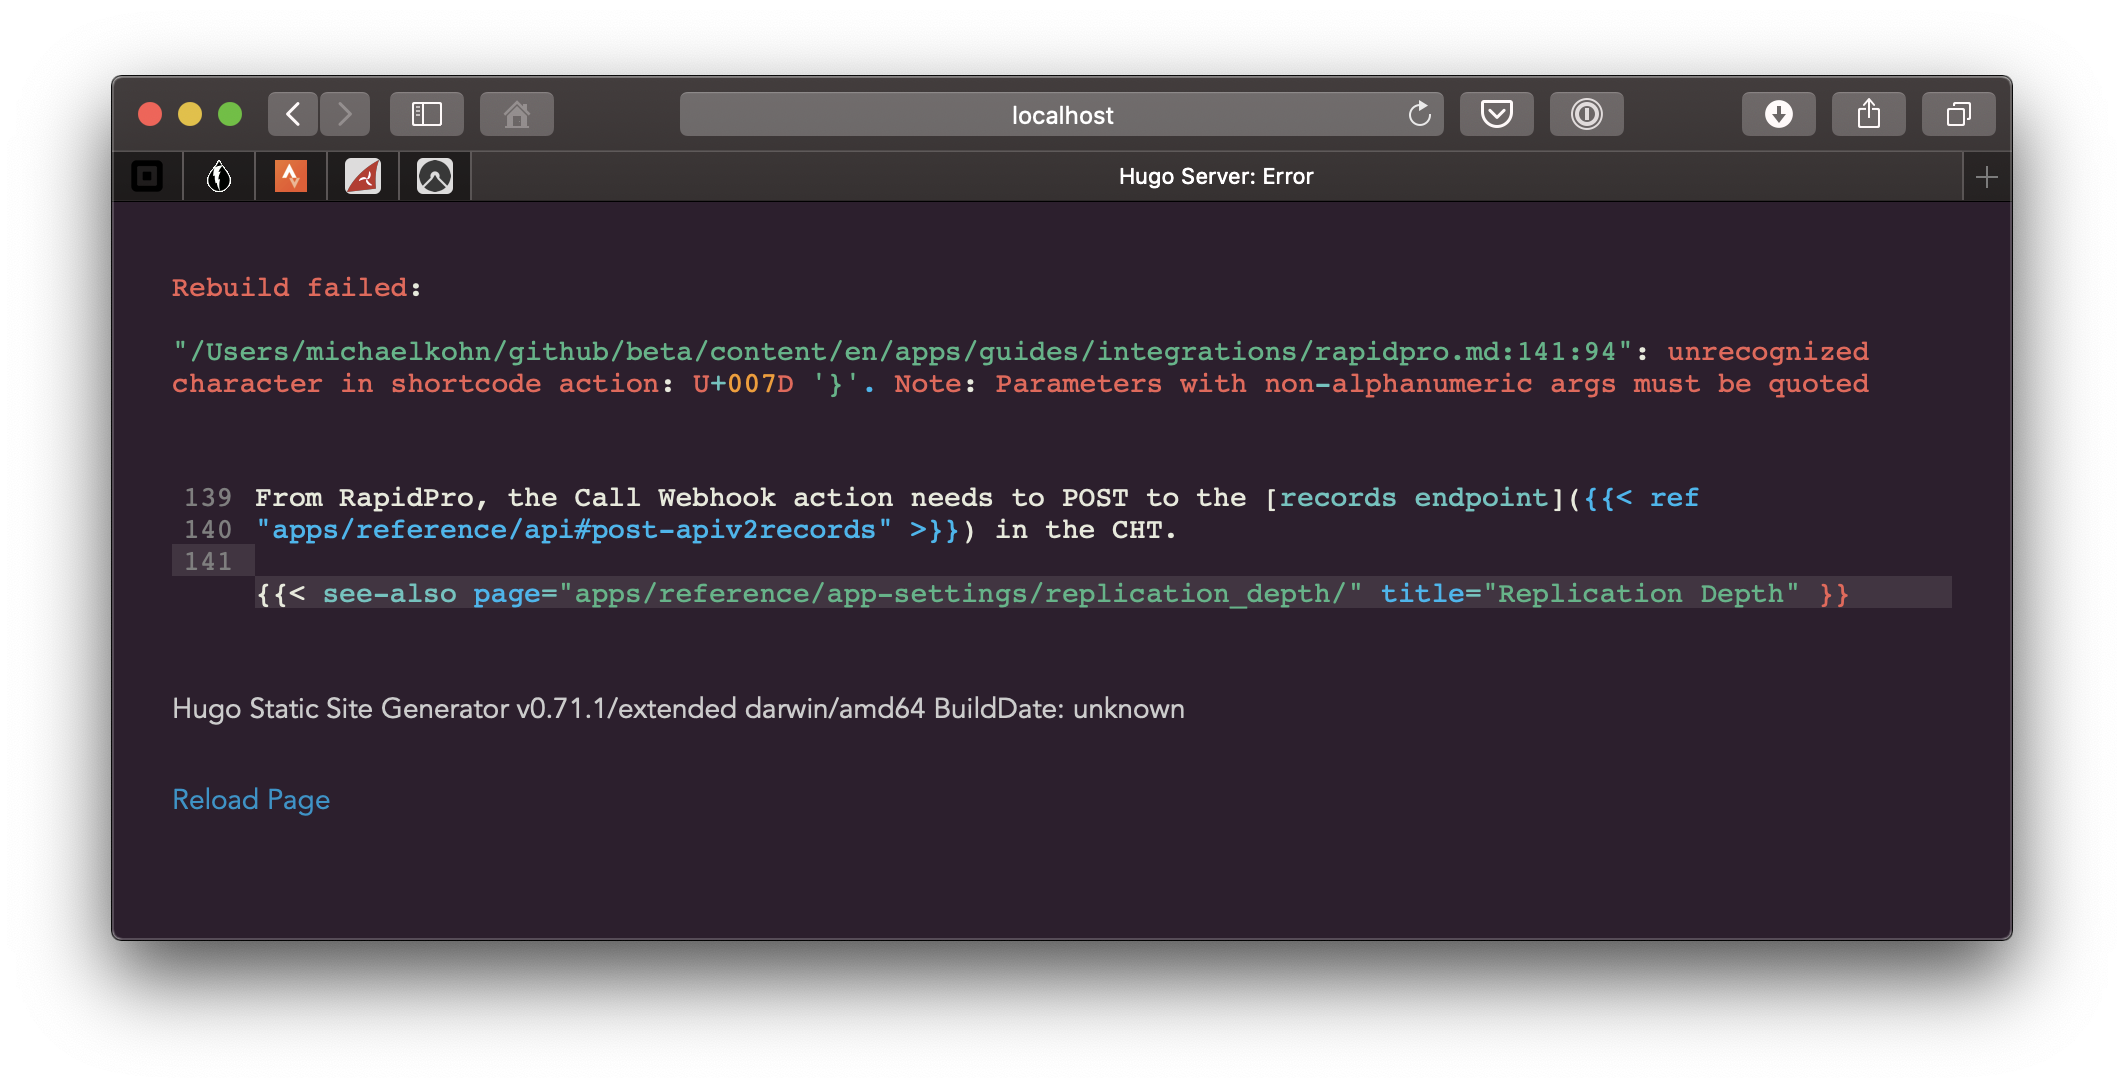2124x1088 pixels.
Task: Navigate back to the previous page
Action: point(291,113)
